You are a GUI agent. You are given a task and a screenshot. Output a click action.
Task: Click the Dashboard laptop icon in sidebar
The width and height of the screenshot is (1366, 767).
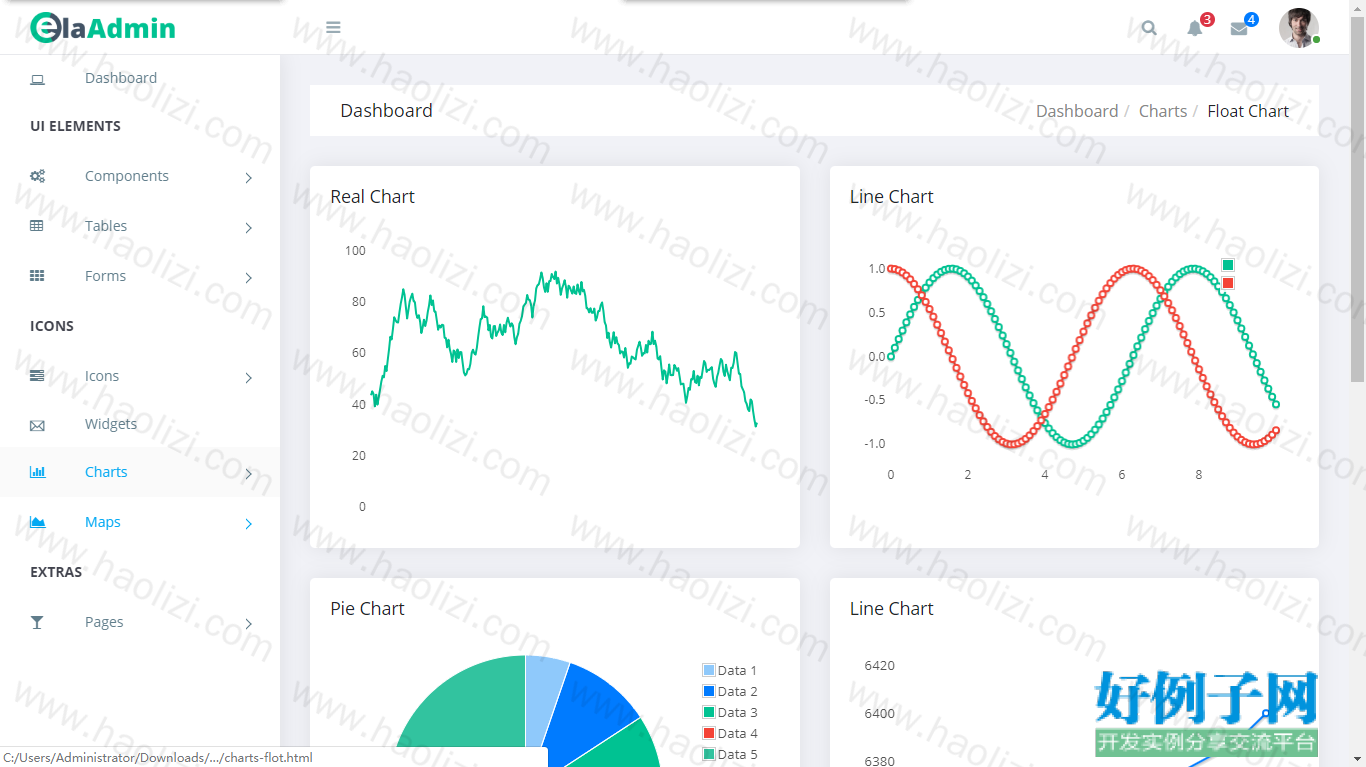tap(37, 79)
